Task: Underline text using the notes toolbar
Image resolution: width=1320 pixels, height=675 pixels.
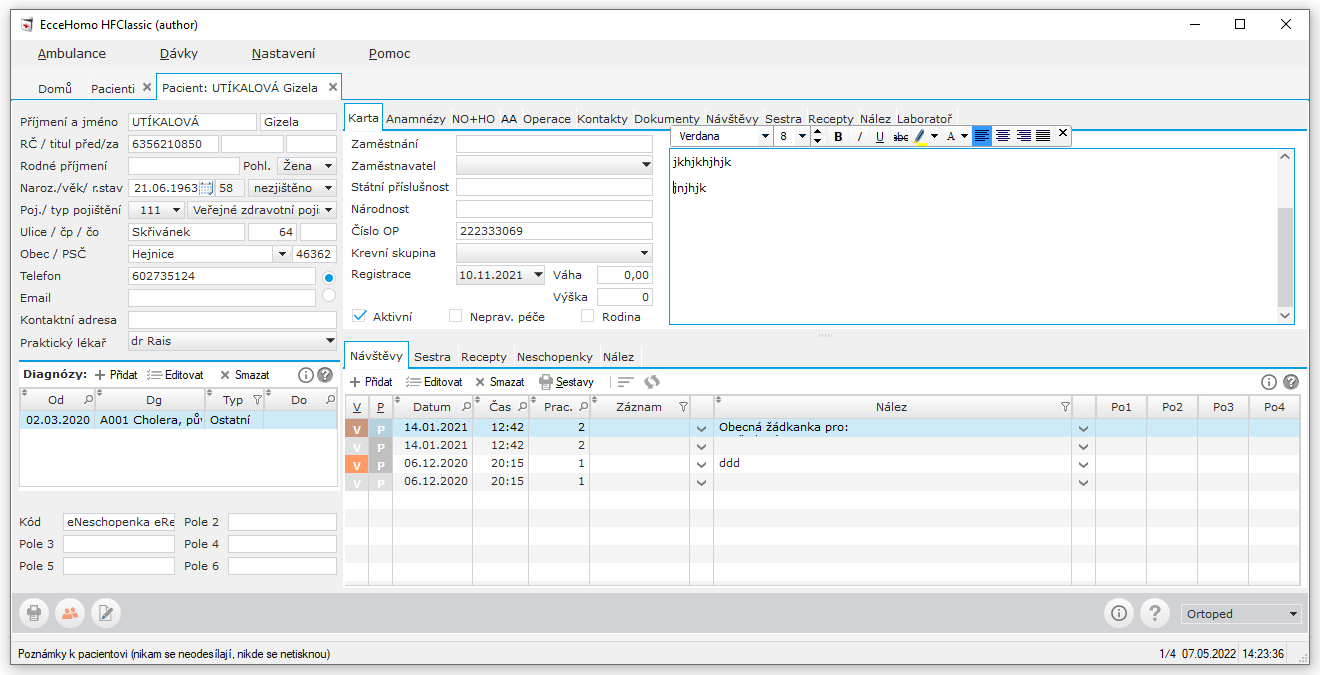Action: pyautogui.click(x=880, y=136)
